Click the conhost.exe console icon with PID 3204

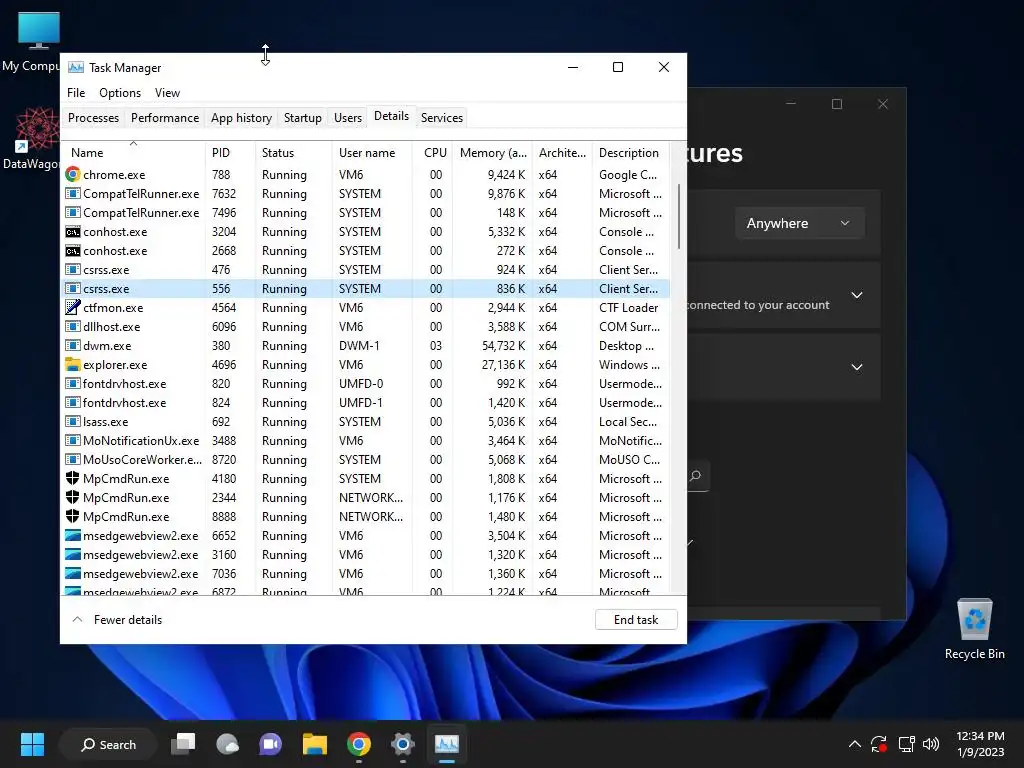pos(72,232)
